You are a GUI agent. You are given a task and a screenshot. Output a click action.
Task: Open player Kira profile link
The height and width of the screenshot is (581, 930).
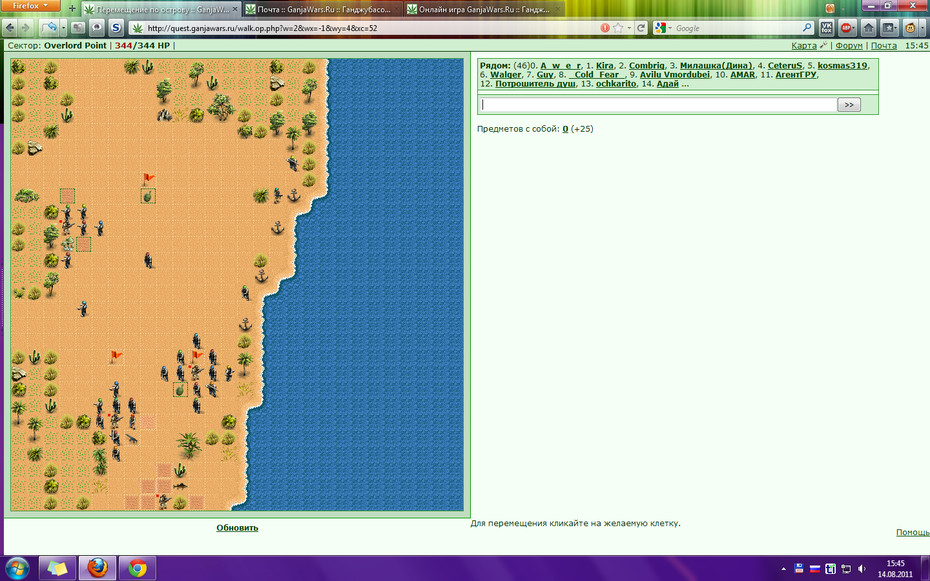click(x=604, y=66)
